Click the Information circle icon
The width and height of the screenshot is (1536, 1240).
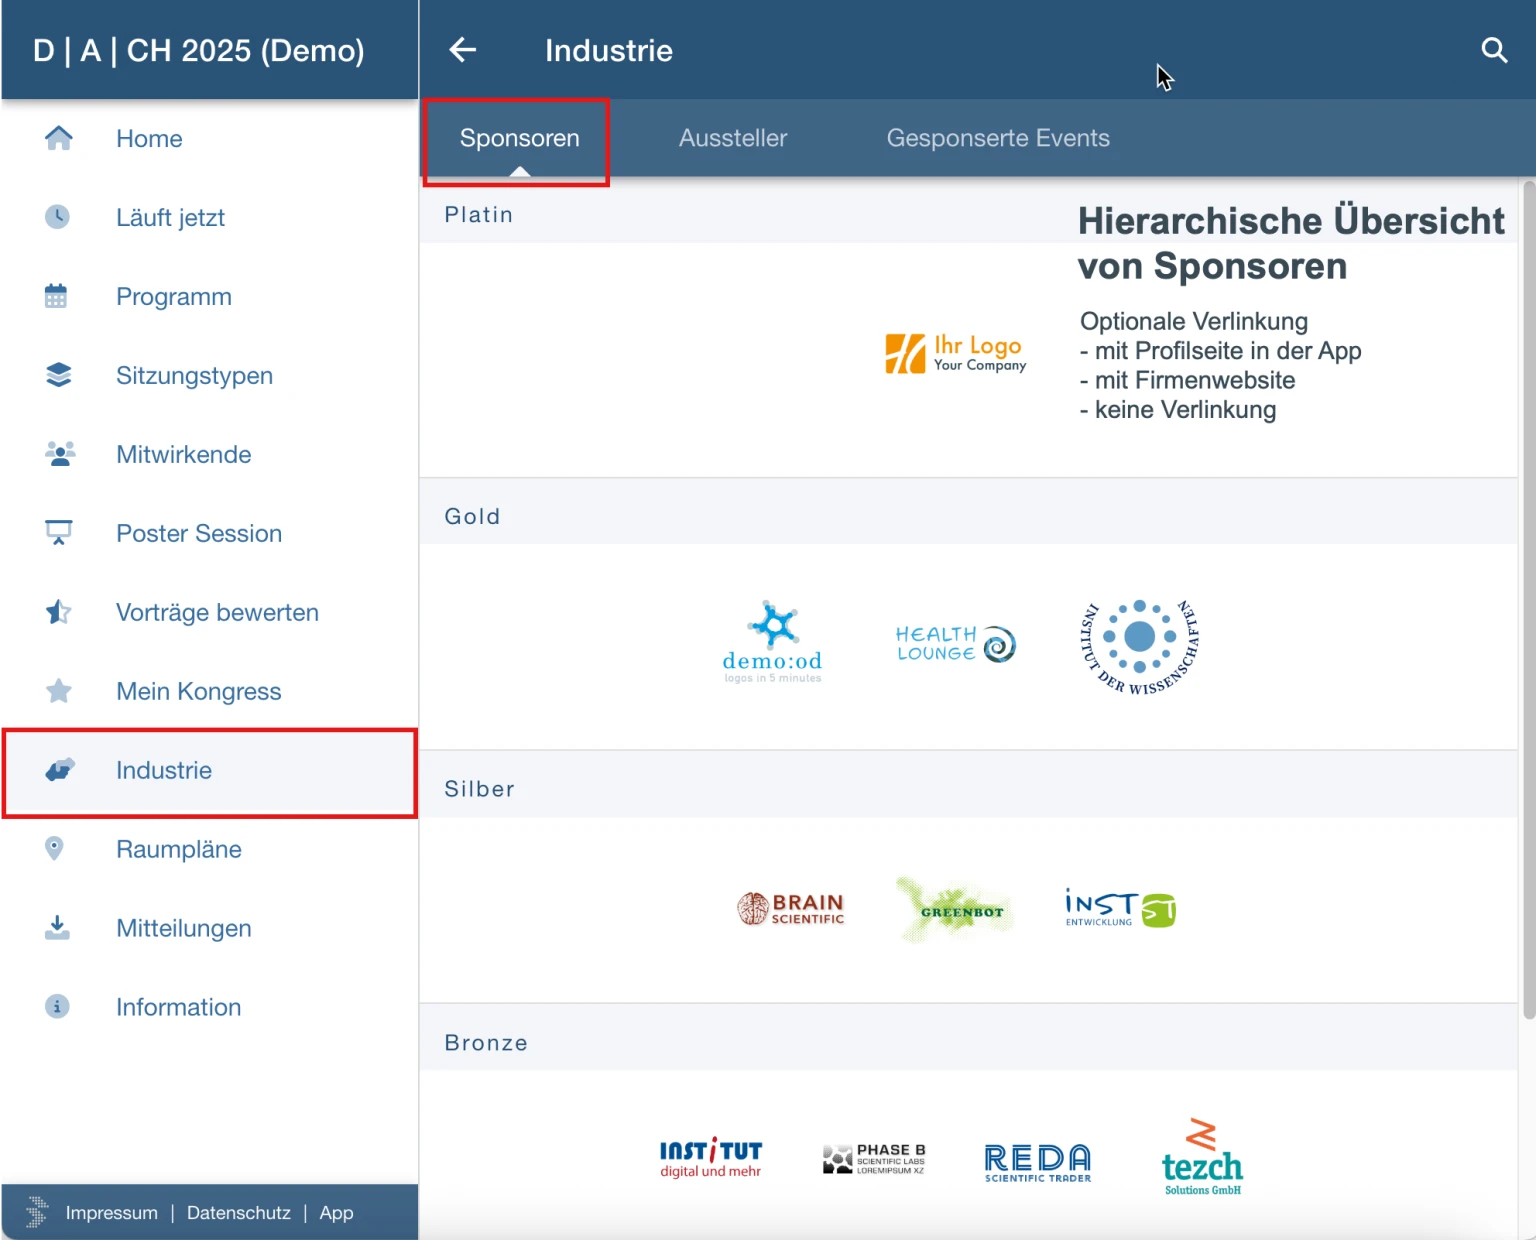(x=57, y=1007)
